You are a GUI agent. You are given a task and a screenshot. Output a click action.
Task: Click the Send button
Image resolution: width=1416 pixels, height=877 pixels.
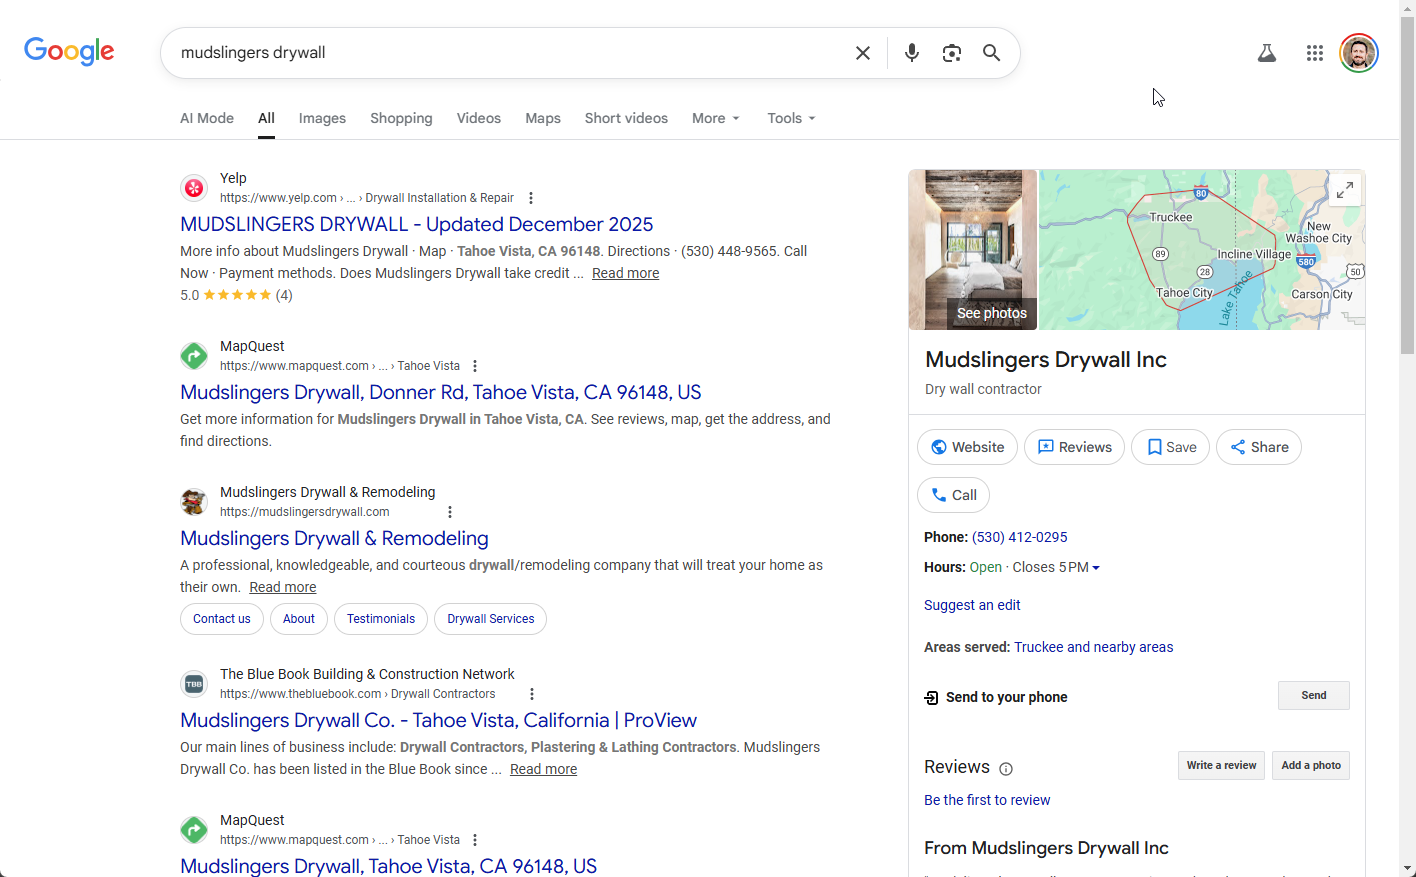point(1314,696)
